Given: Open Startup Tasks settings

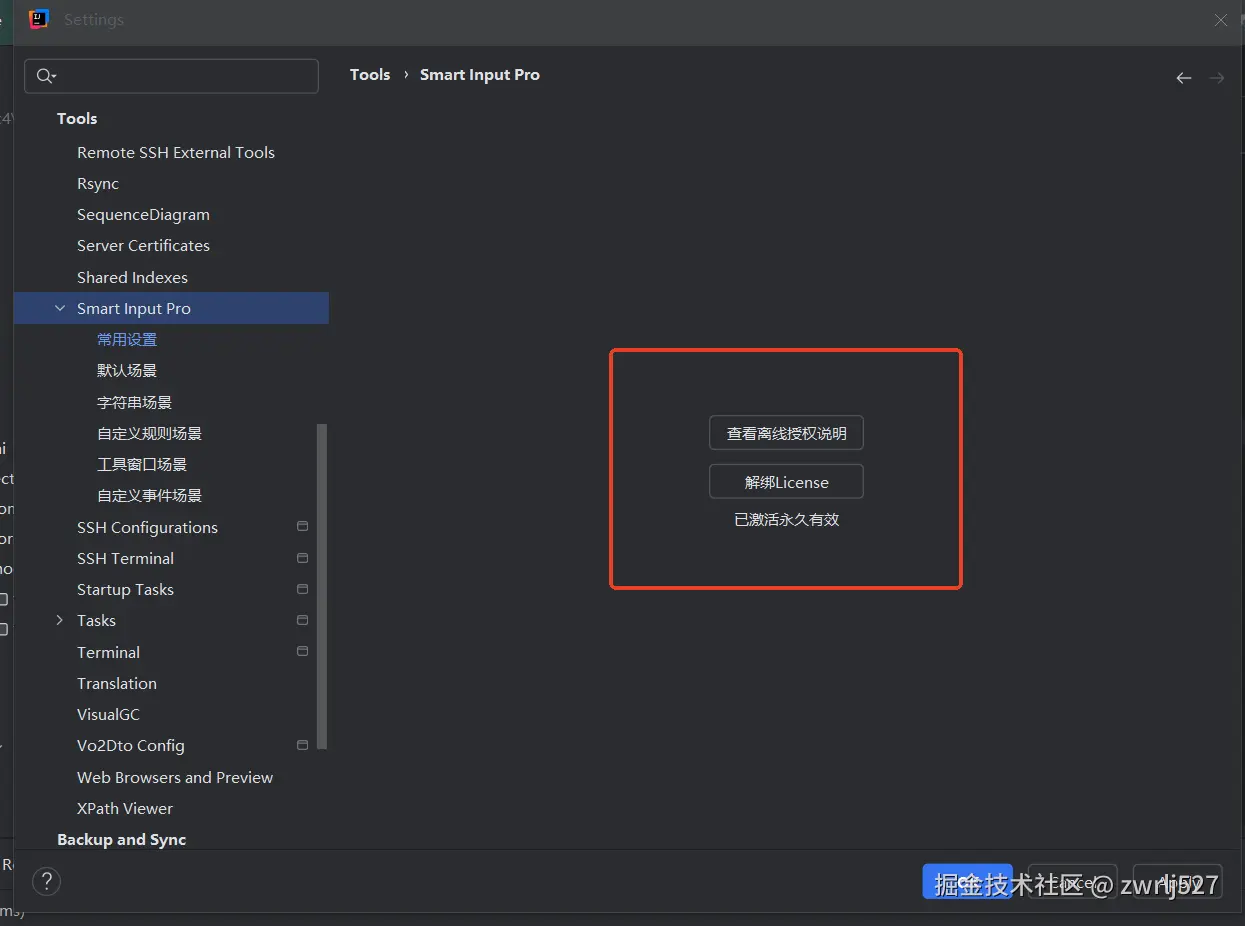Looking at the screenshot, I should tap(125, 589).
